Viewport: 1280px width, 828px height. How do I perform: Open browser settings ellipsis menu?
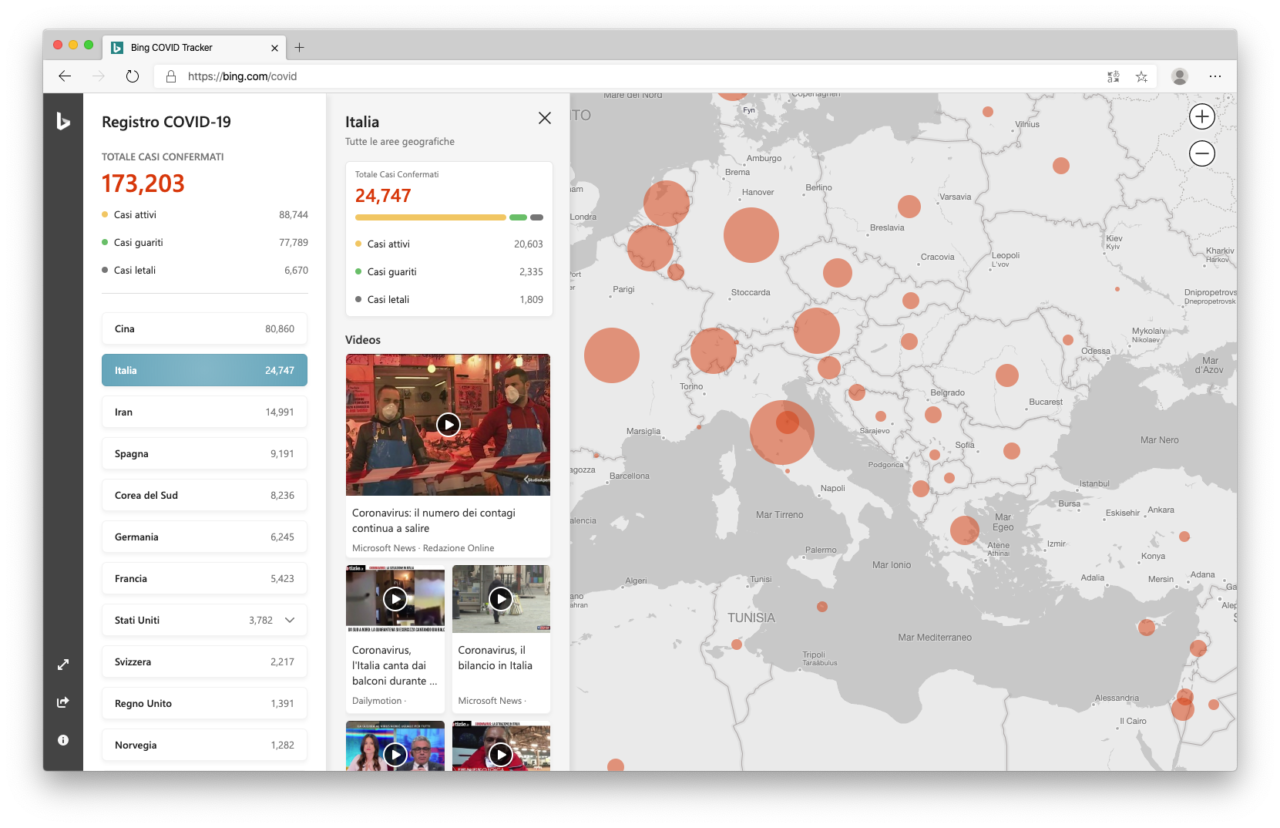[x=1215, y=76]
